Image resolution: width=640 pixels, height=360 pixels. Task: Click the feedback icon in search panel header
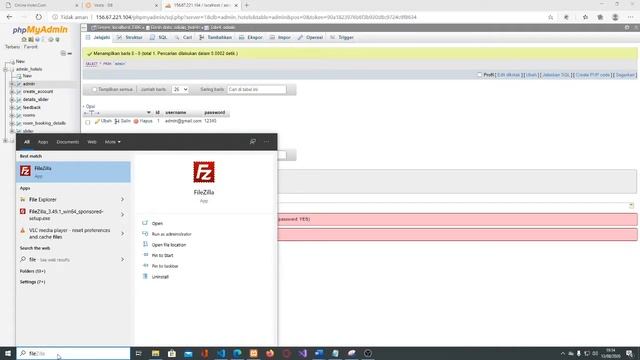(253, 142)
